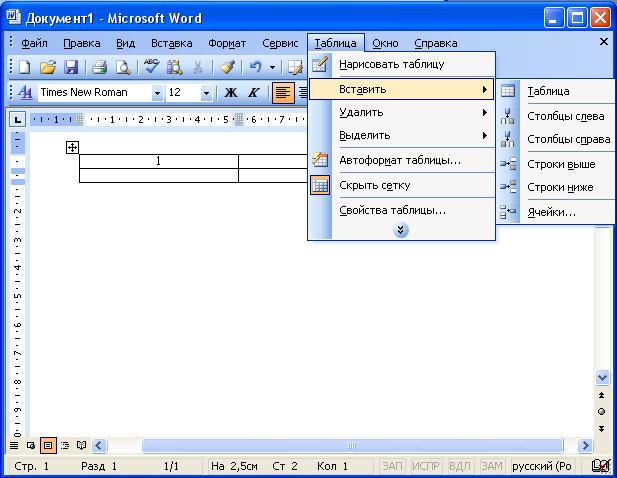Image resolution: width=617 pixels, height=478 pixels.
Task: Click the table move handle
Action: (72, 148)
